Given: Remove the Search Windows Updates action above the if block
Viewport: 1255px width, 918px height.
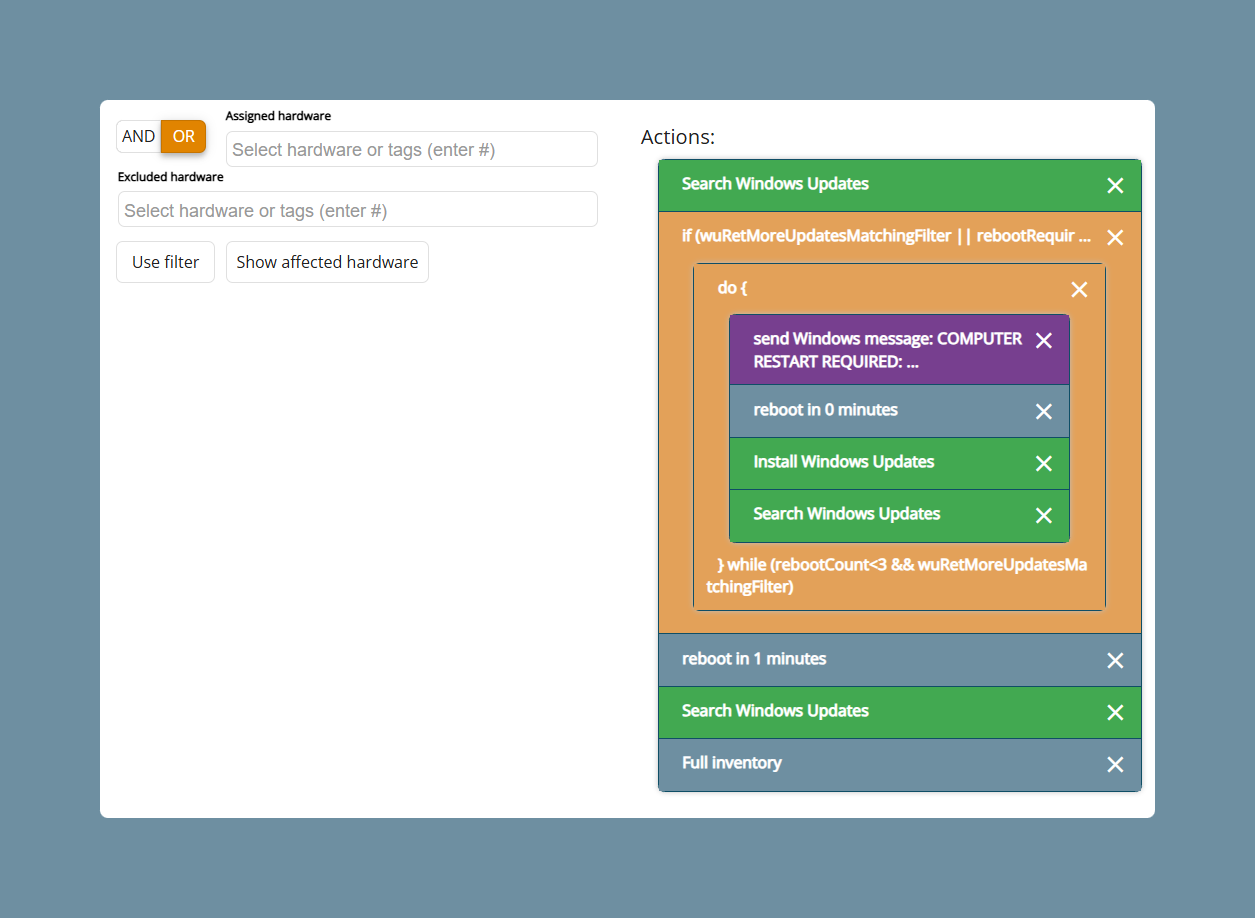Looking at the screenshot, I should (x=1115, y=186).
